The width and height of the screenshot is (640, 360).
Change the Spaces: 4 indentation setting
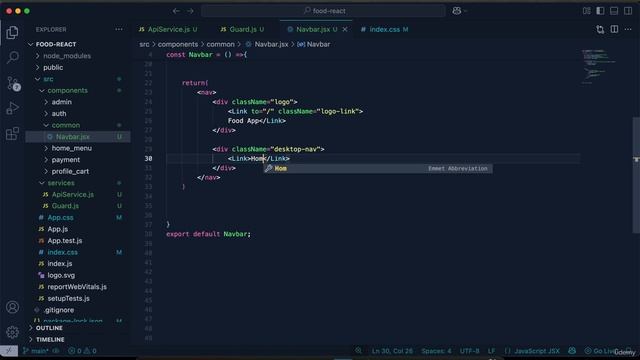pos(436,351)
